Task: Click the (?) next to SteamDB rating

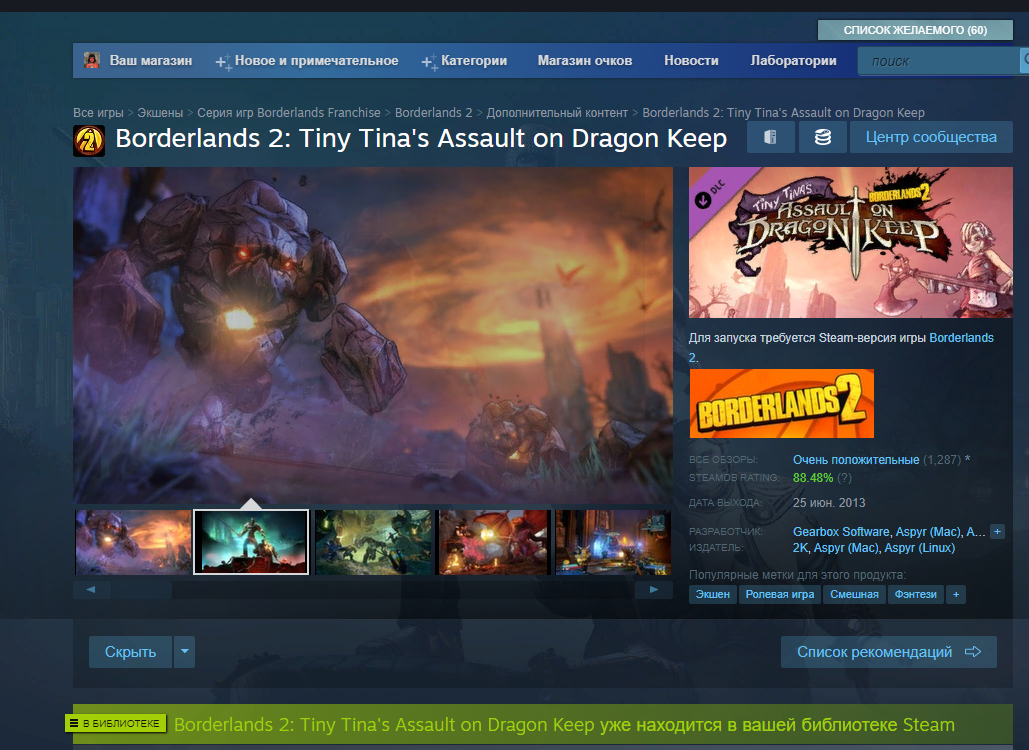Action: click(x=845, y=478)
